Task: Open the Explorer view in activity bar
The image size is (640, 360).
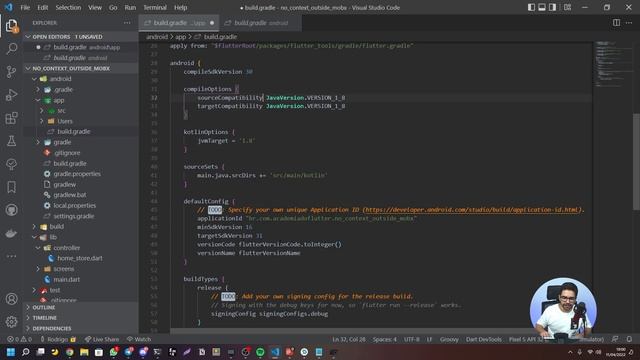Action: [x=11, y=26]
